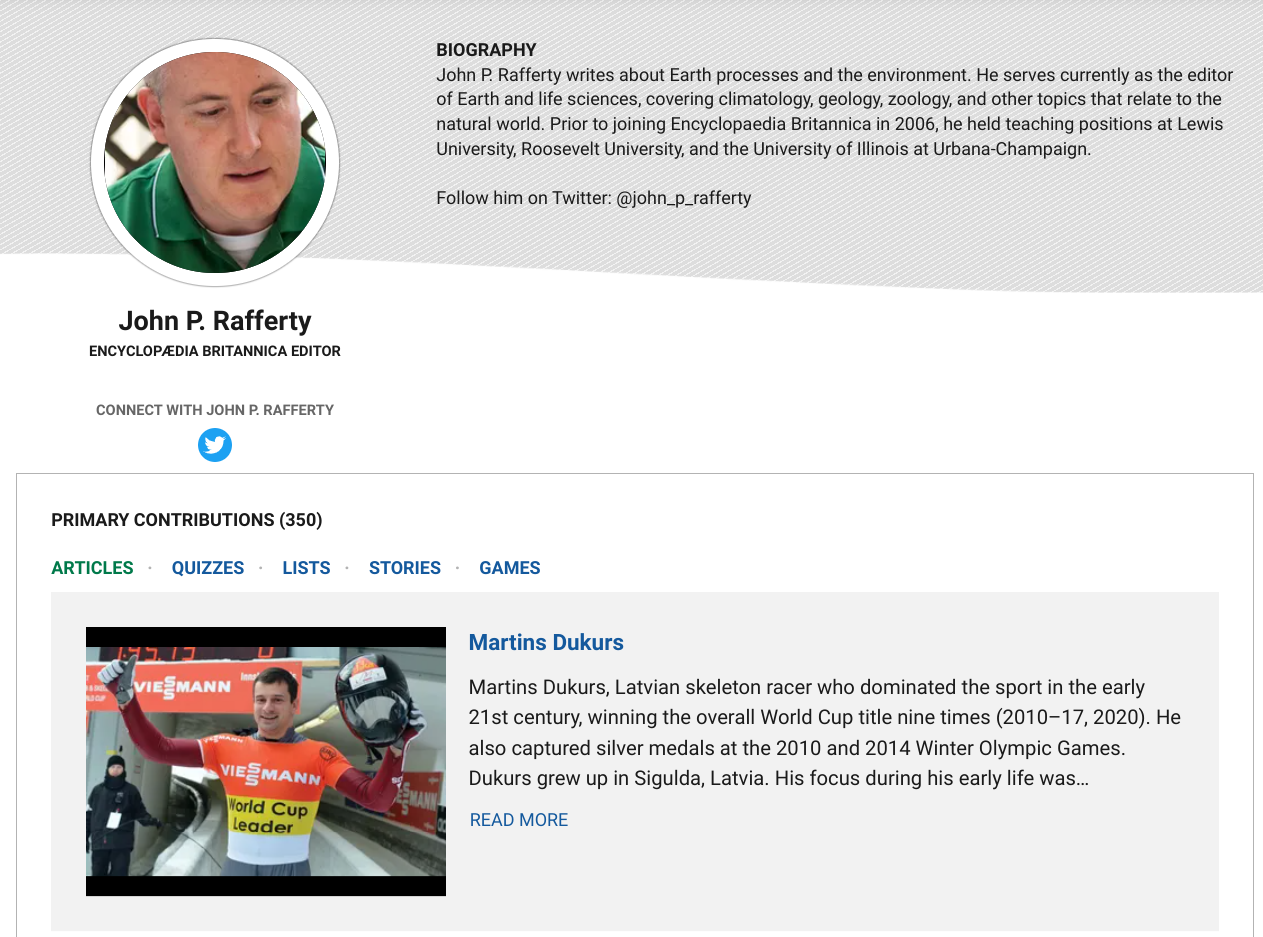Click the Encyclopædia Britannica Editor subtitle
The width and height of the screenshot is (1263, 937).
215,351
